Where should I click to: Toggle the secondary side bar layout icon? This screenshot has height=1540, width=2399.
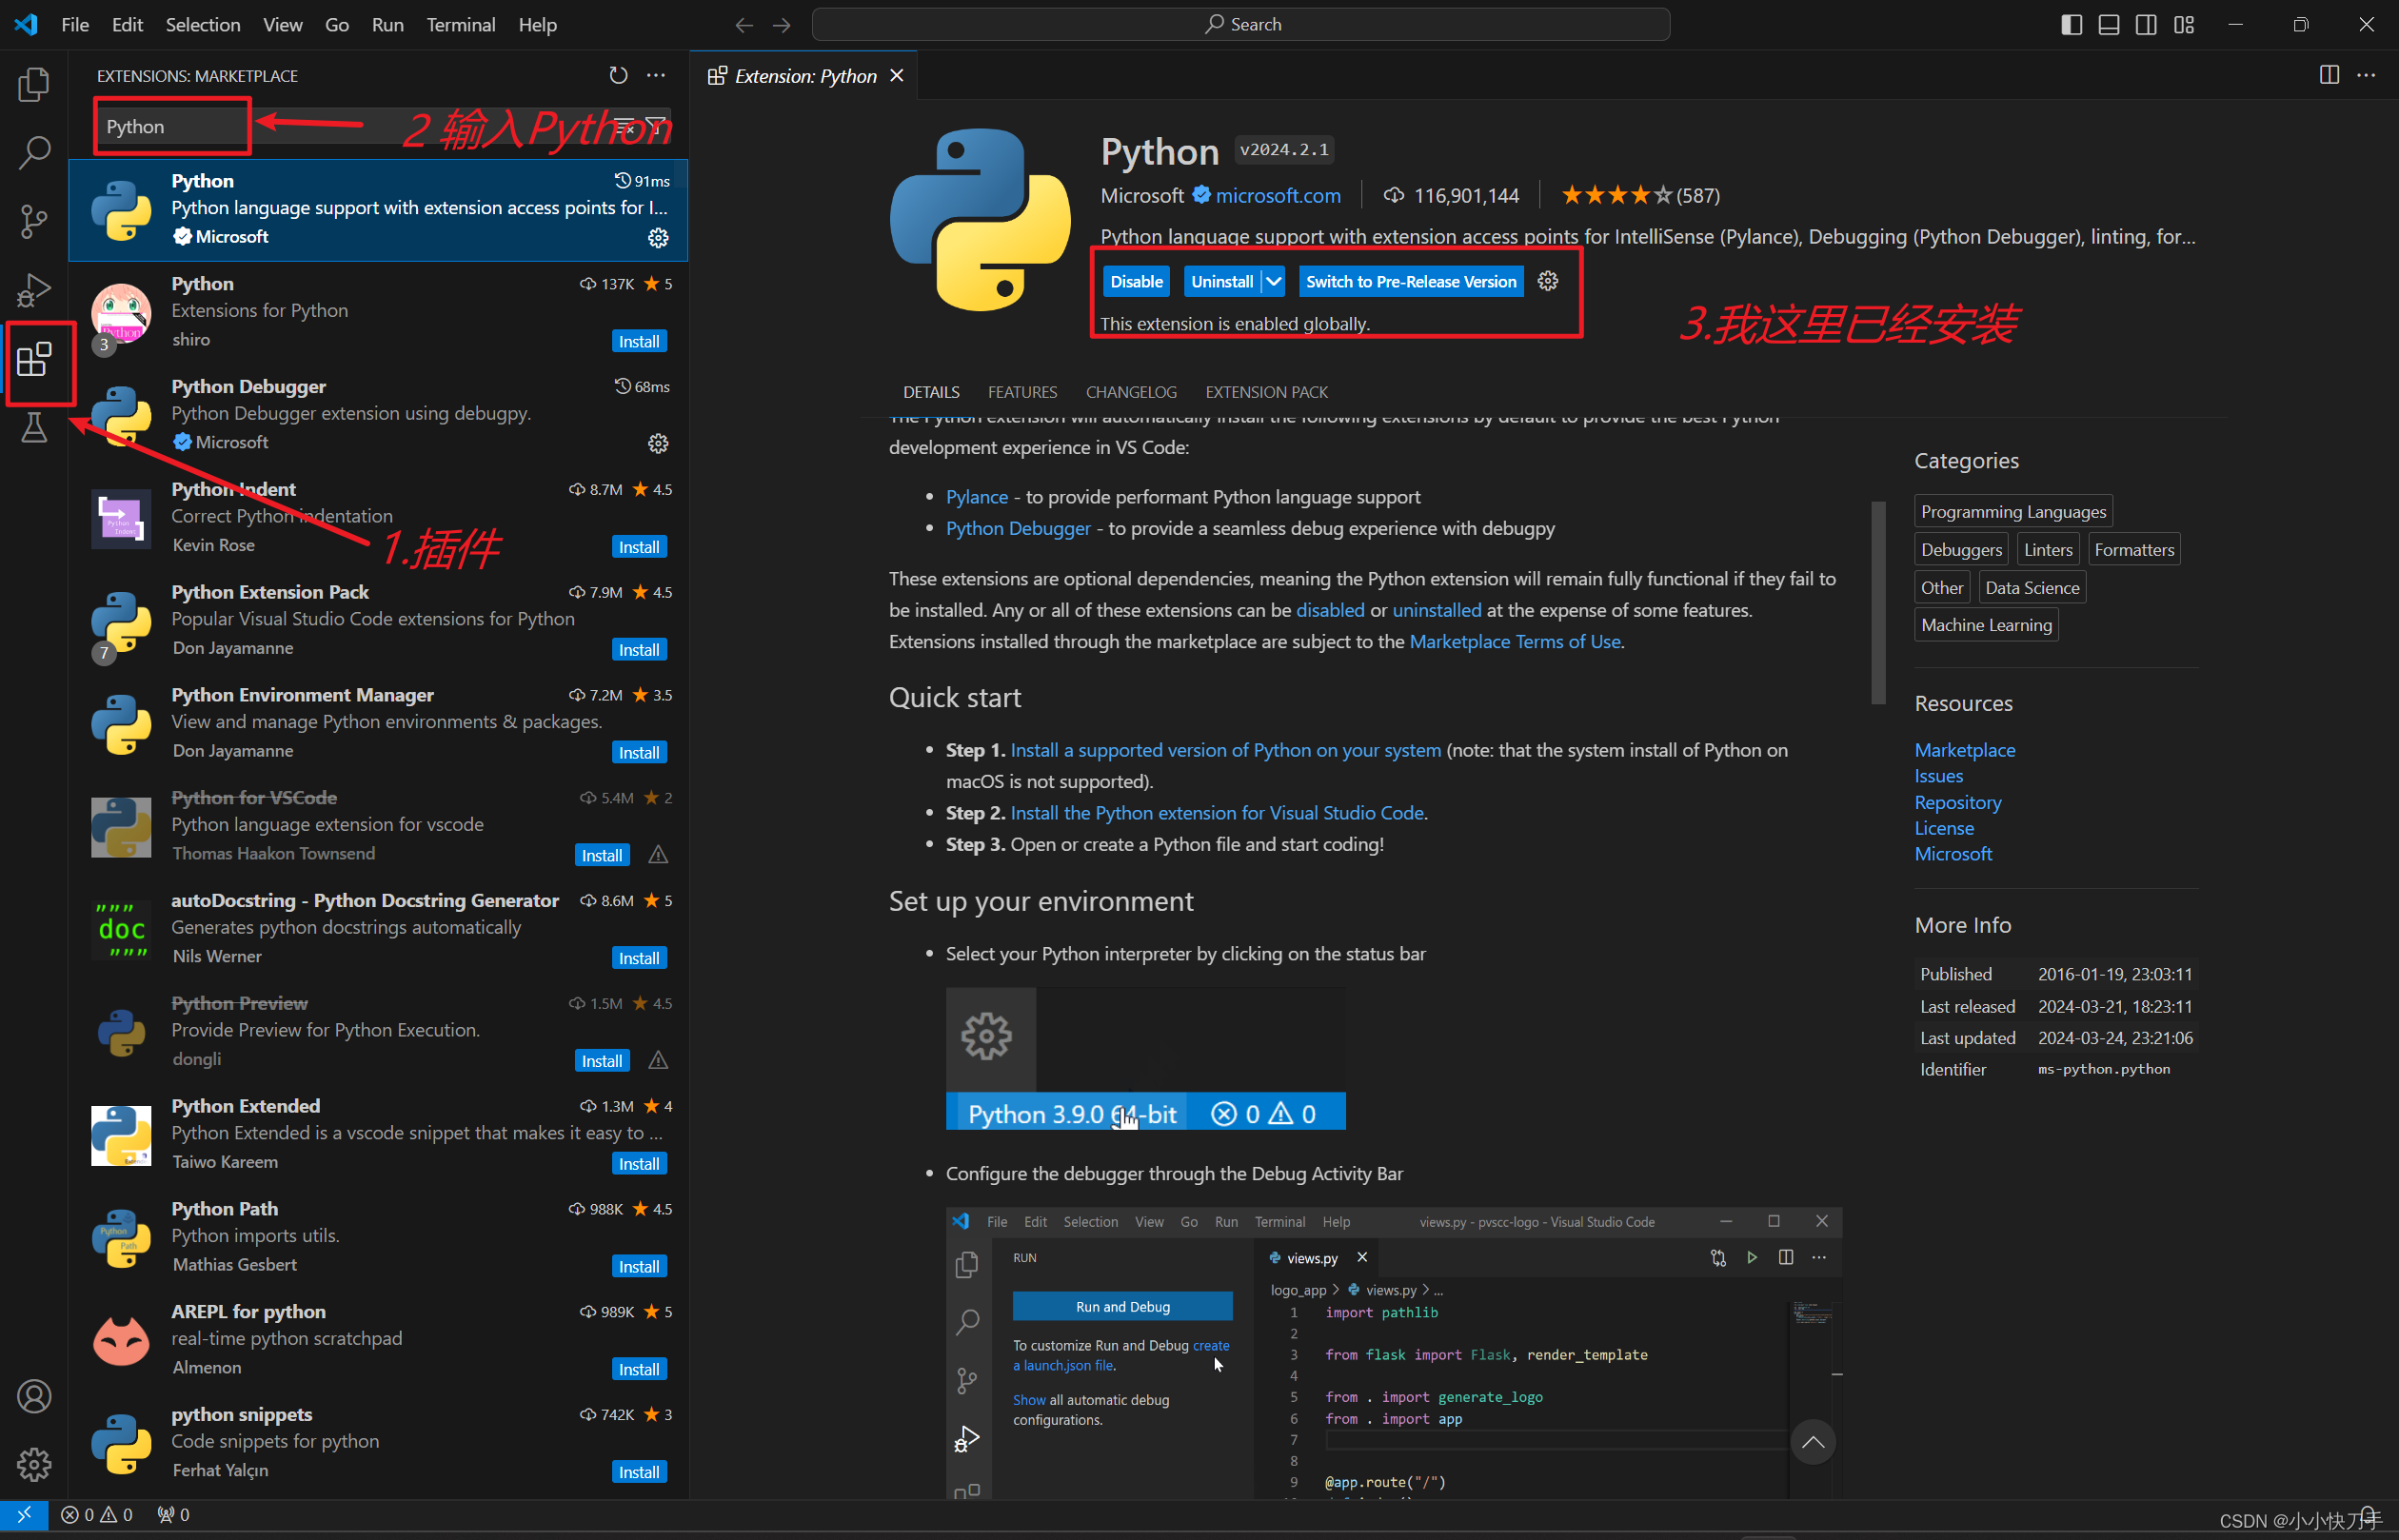pyautogui.click(x=2145, y=24)
